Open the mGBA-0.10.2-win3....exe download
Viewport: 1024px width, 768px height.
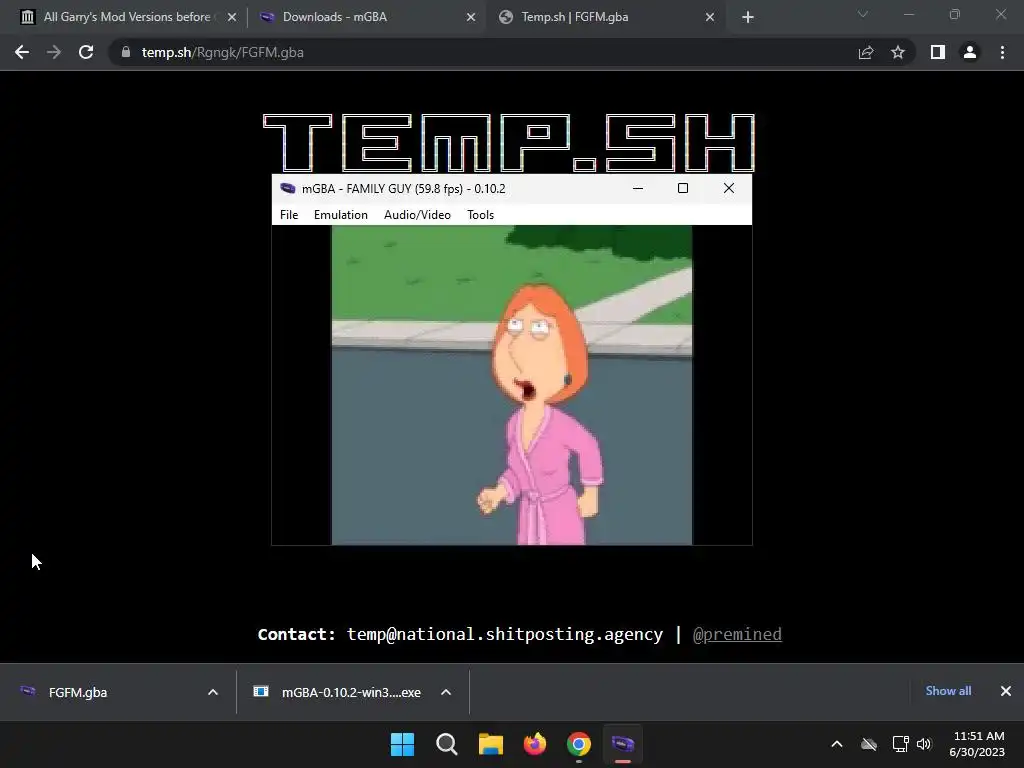pyautogui.click(x=351, y=692)
